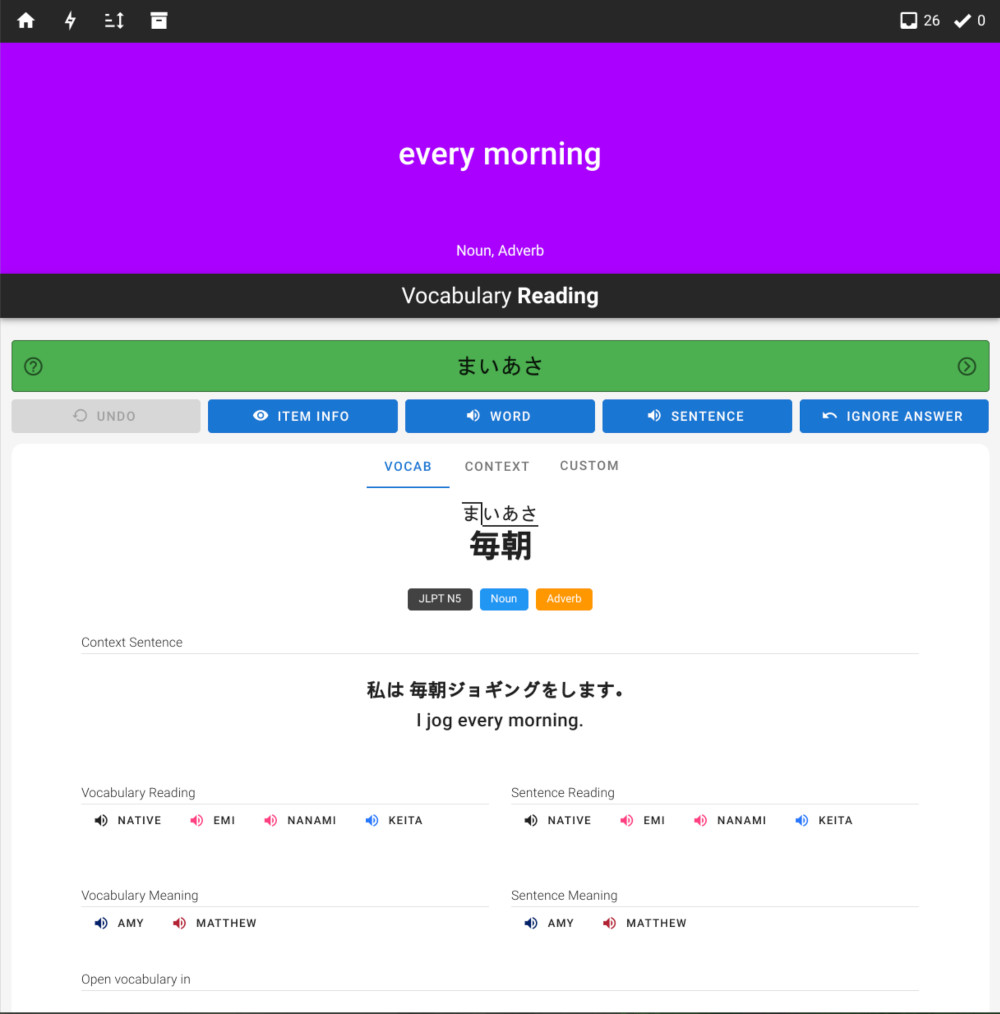Click the 'Vocabulary Reading' header bar text
The width and height of the screenshot is (1000, 1014).
tap(500, 296)
